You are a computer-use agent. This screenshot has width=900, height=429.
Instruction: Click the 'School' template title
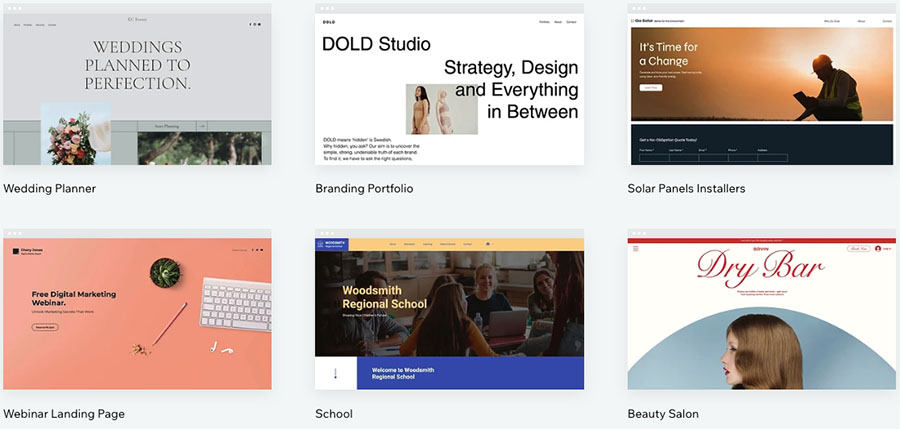pyautogui.click(x=333, y=413)
